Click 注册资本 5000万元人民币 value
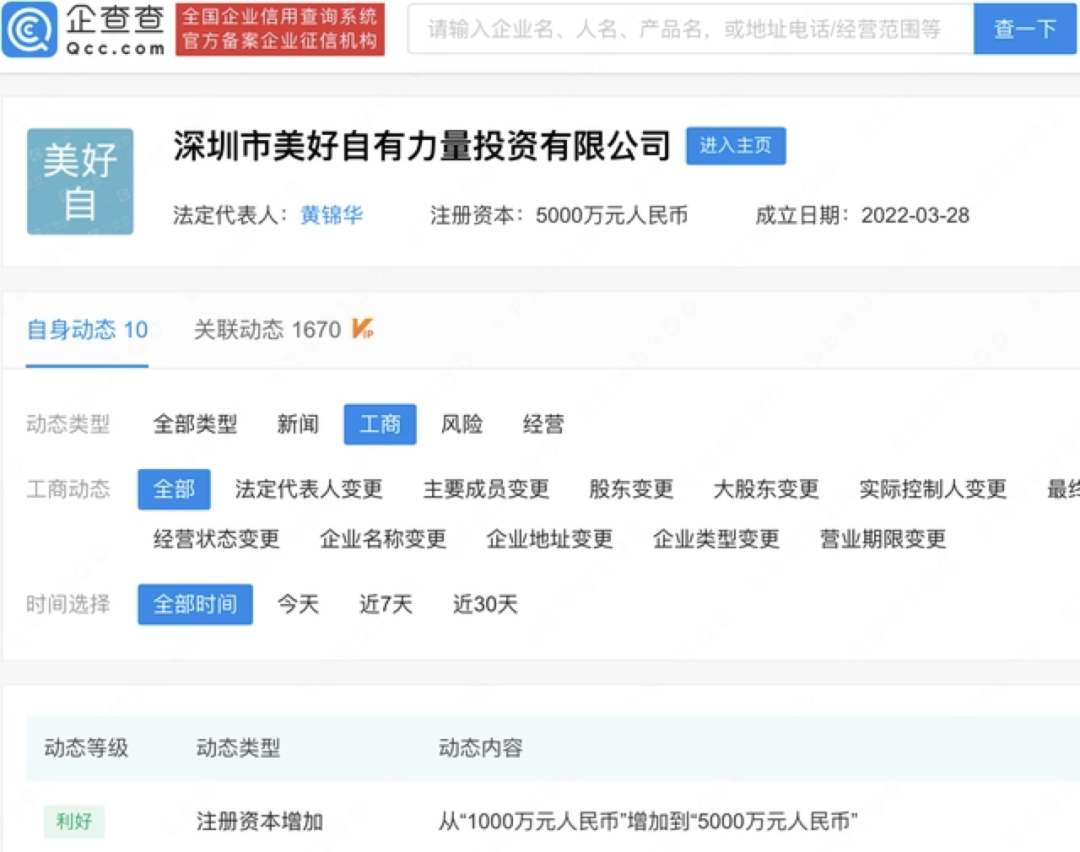The image size is (1080, 852). (612, 216)
